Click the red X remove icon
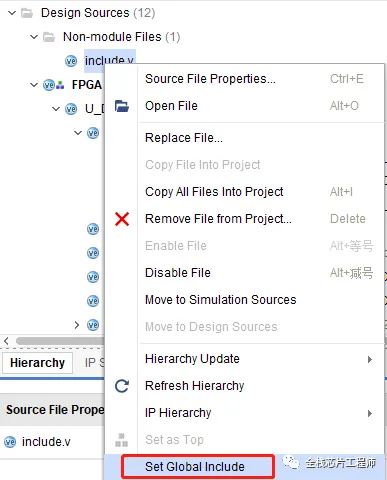387x480 pixels. 122,219
